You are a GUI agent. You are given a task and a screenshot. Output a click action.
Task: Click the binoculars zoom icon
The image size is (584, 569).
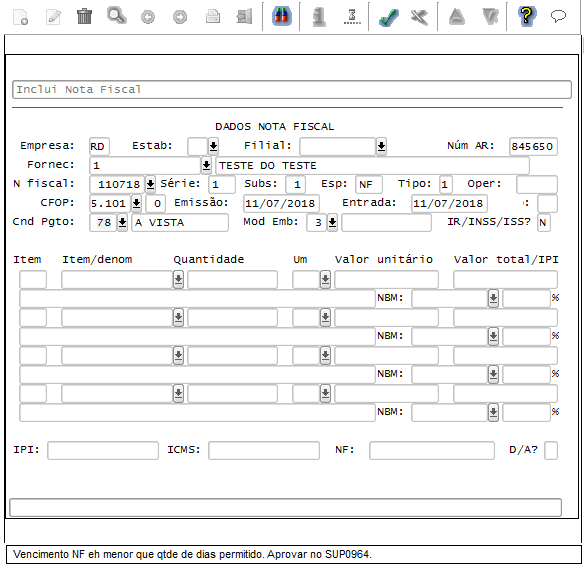(x=282, y=16)
